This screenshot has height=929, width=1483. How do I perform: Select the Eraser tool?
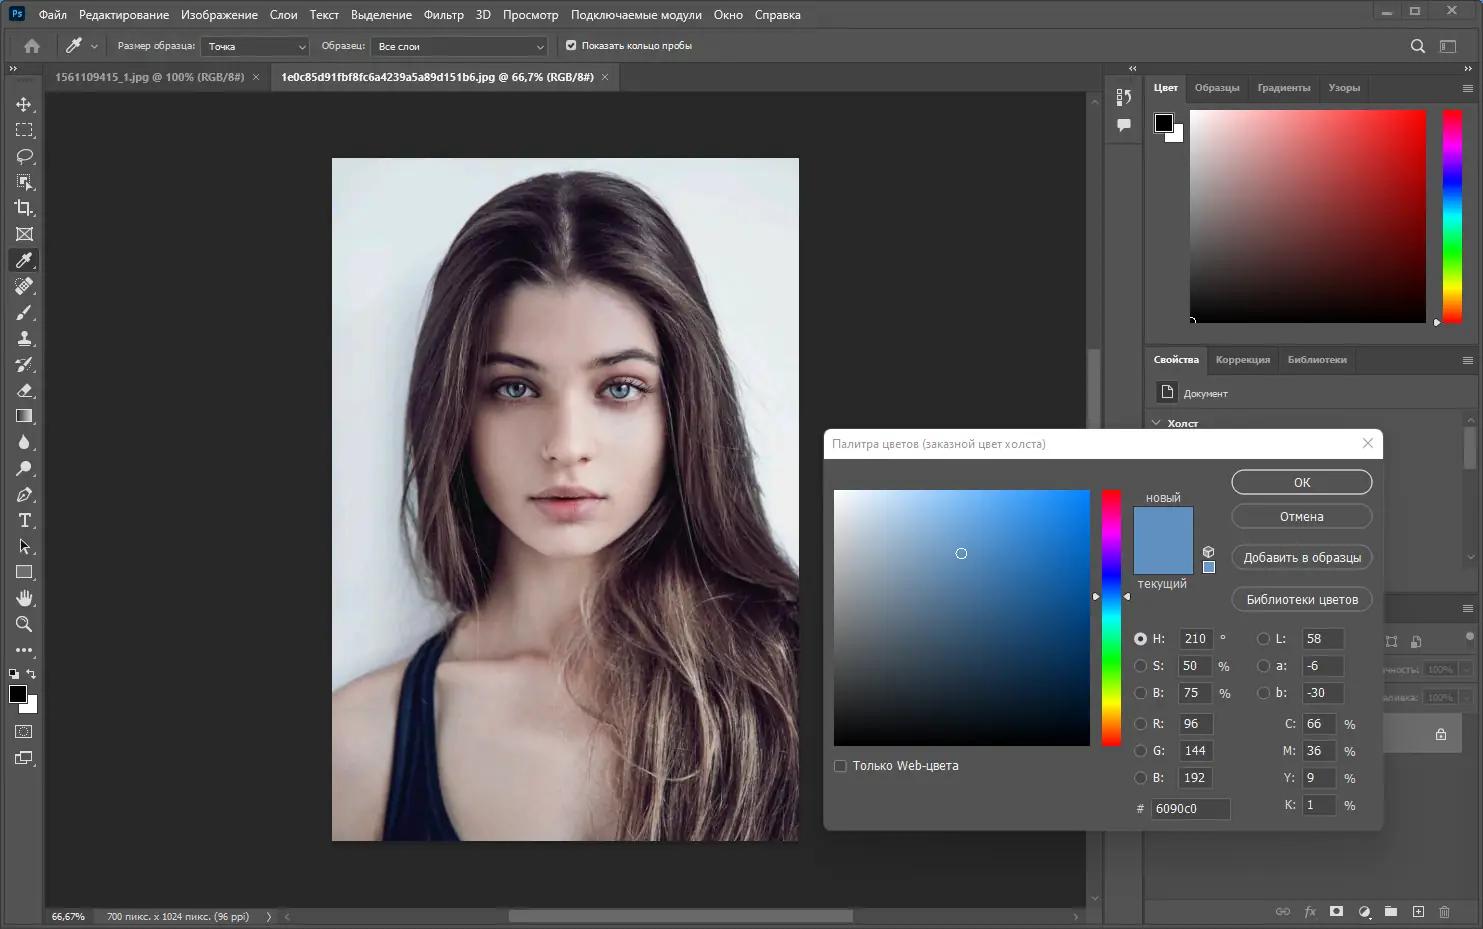click(24, 390)
